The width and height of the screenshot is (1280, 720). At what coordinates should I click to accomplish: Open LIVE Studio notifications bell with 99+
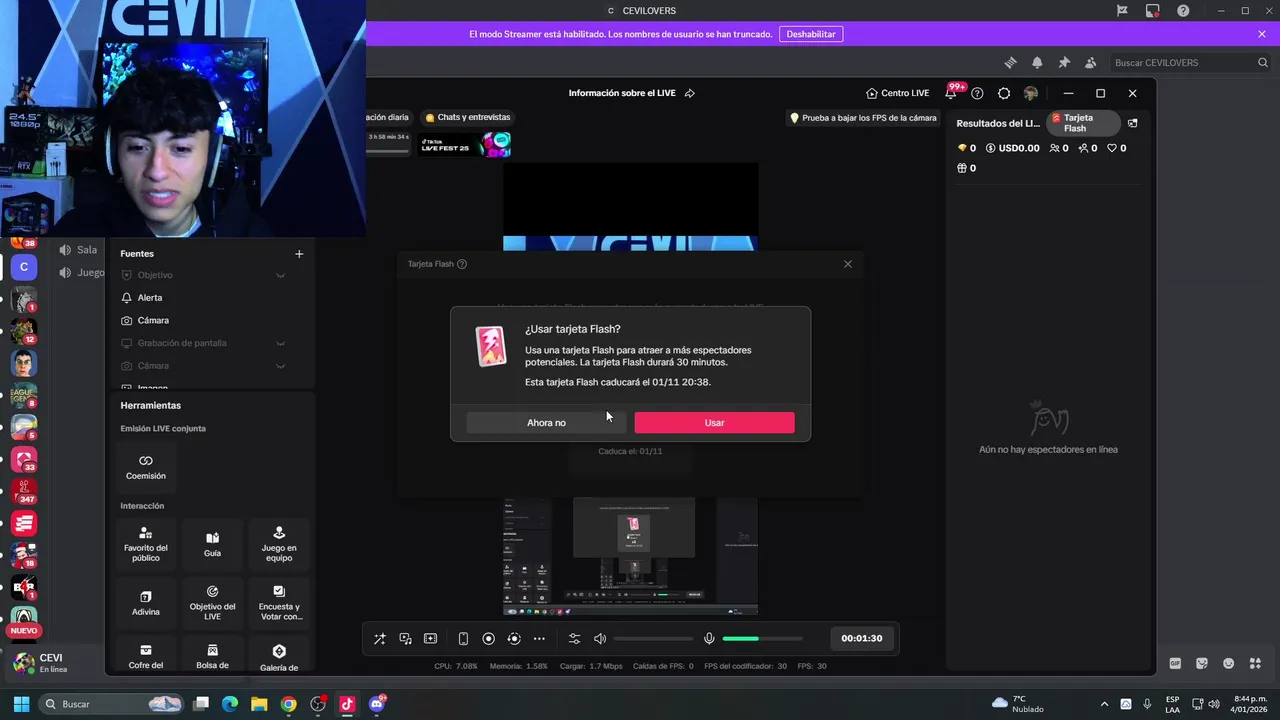click(x=952, y=93)
